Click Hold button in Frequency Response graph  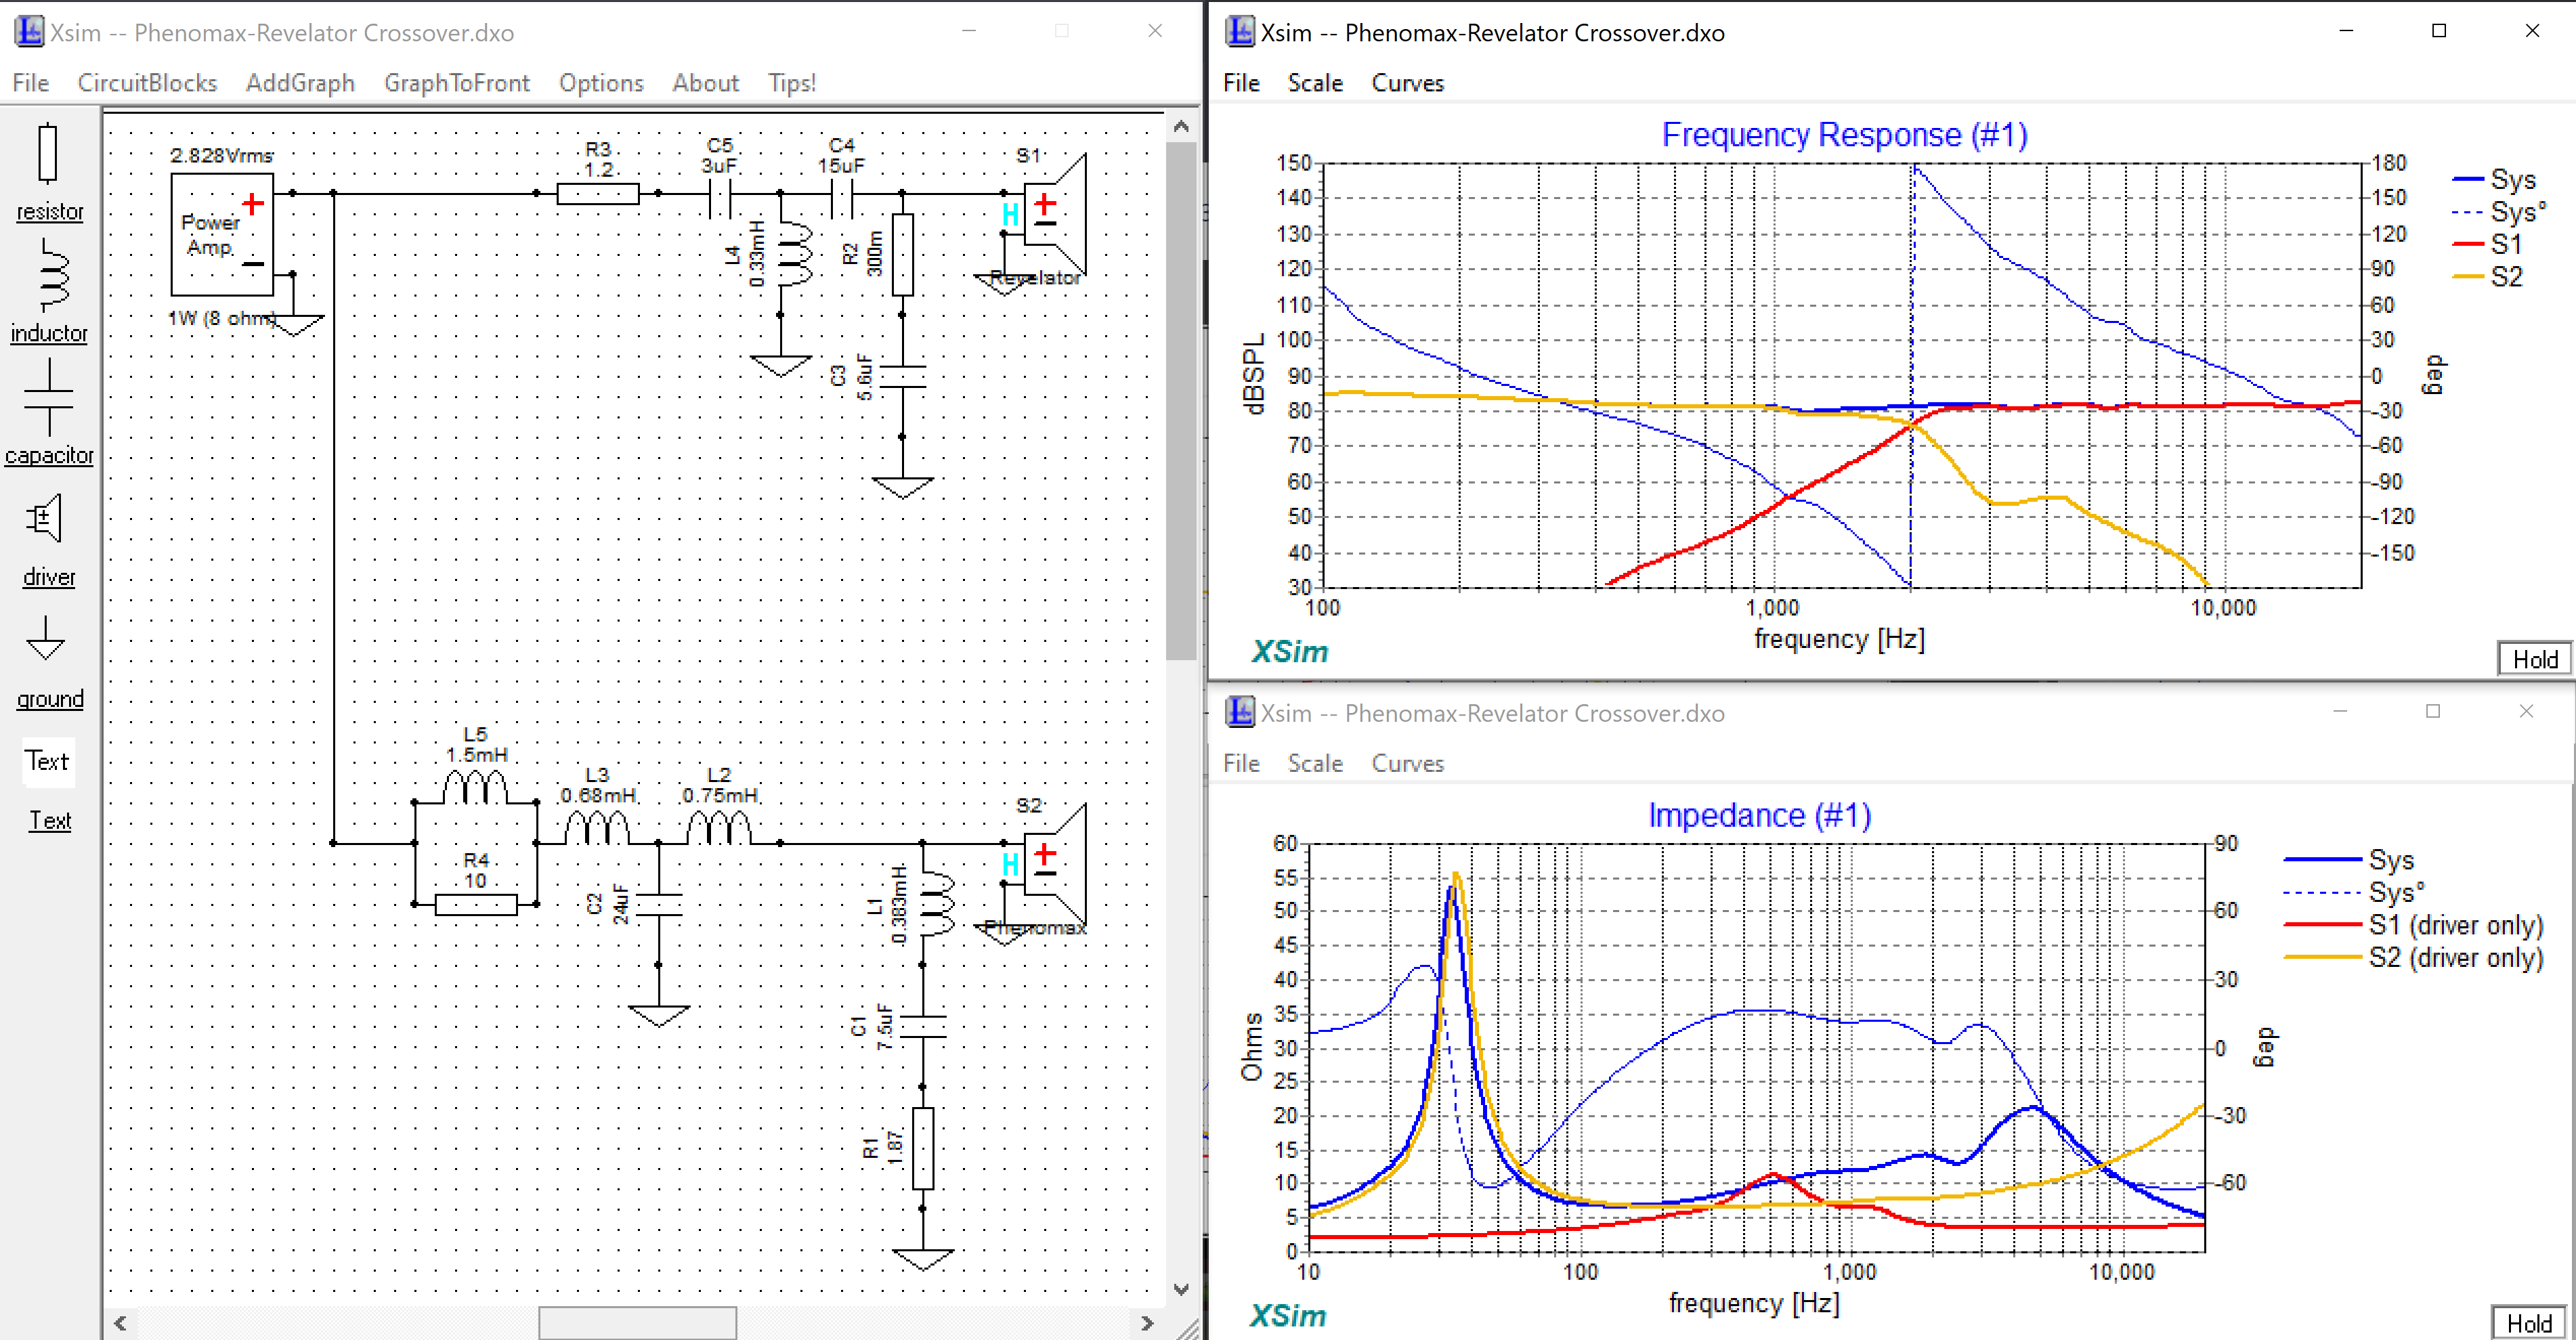(x=2534, y=659)
